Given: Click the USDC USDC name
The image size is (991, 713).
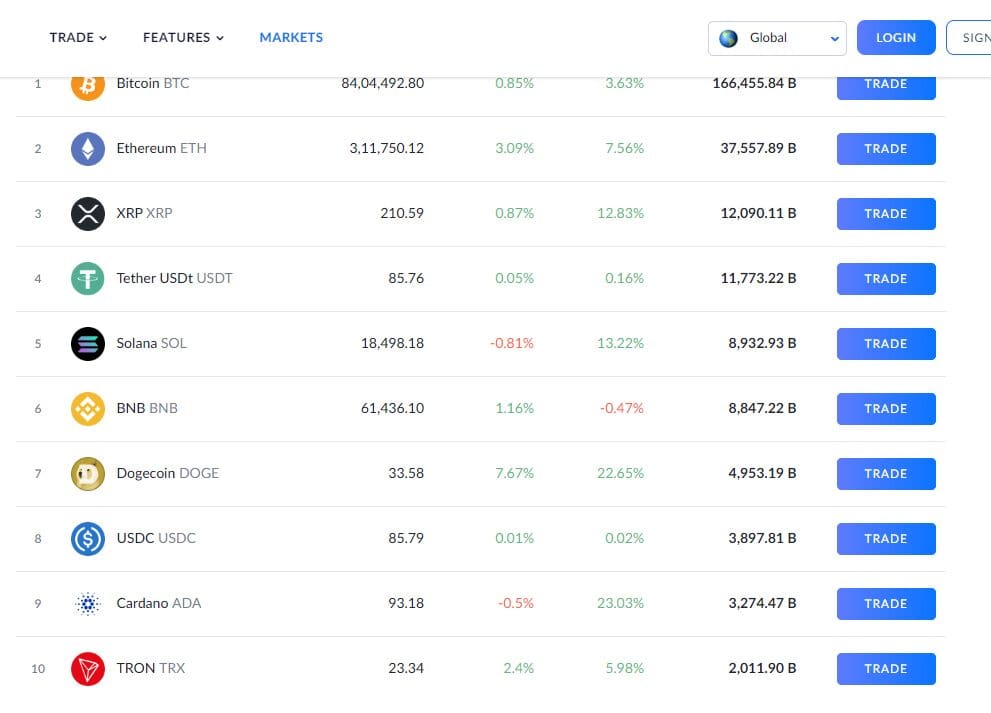Looking at the screenshot, I should [x=156, y=538].
